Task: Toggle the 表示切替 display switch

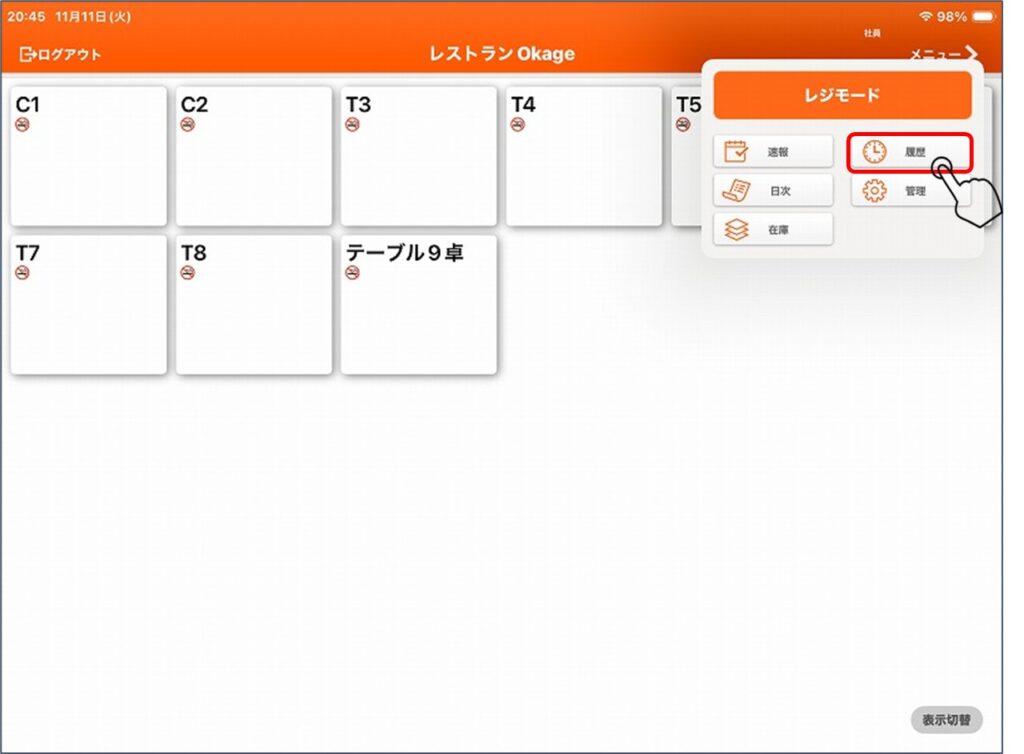Action: (x=945, y=719)
